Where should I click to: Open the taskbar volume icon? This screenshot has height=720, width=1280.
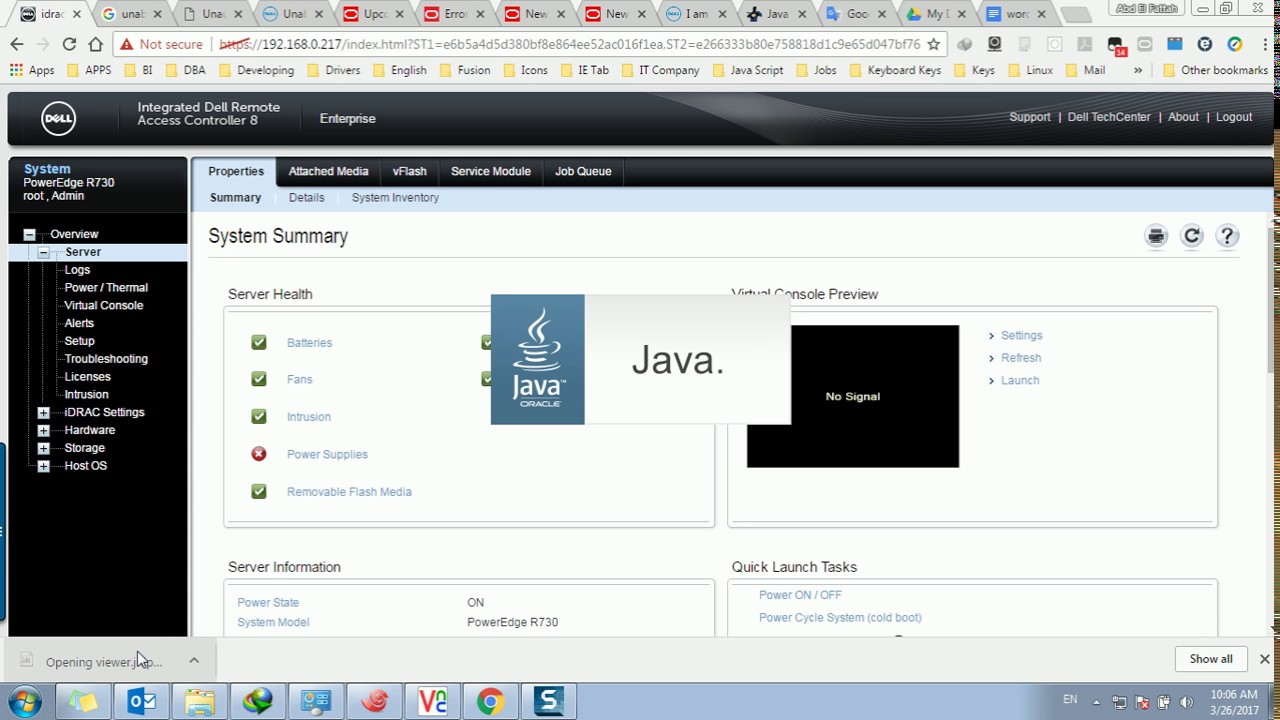click(1187, 702)
